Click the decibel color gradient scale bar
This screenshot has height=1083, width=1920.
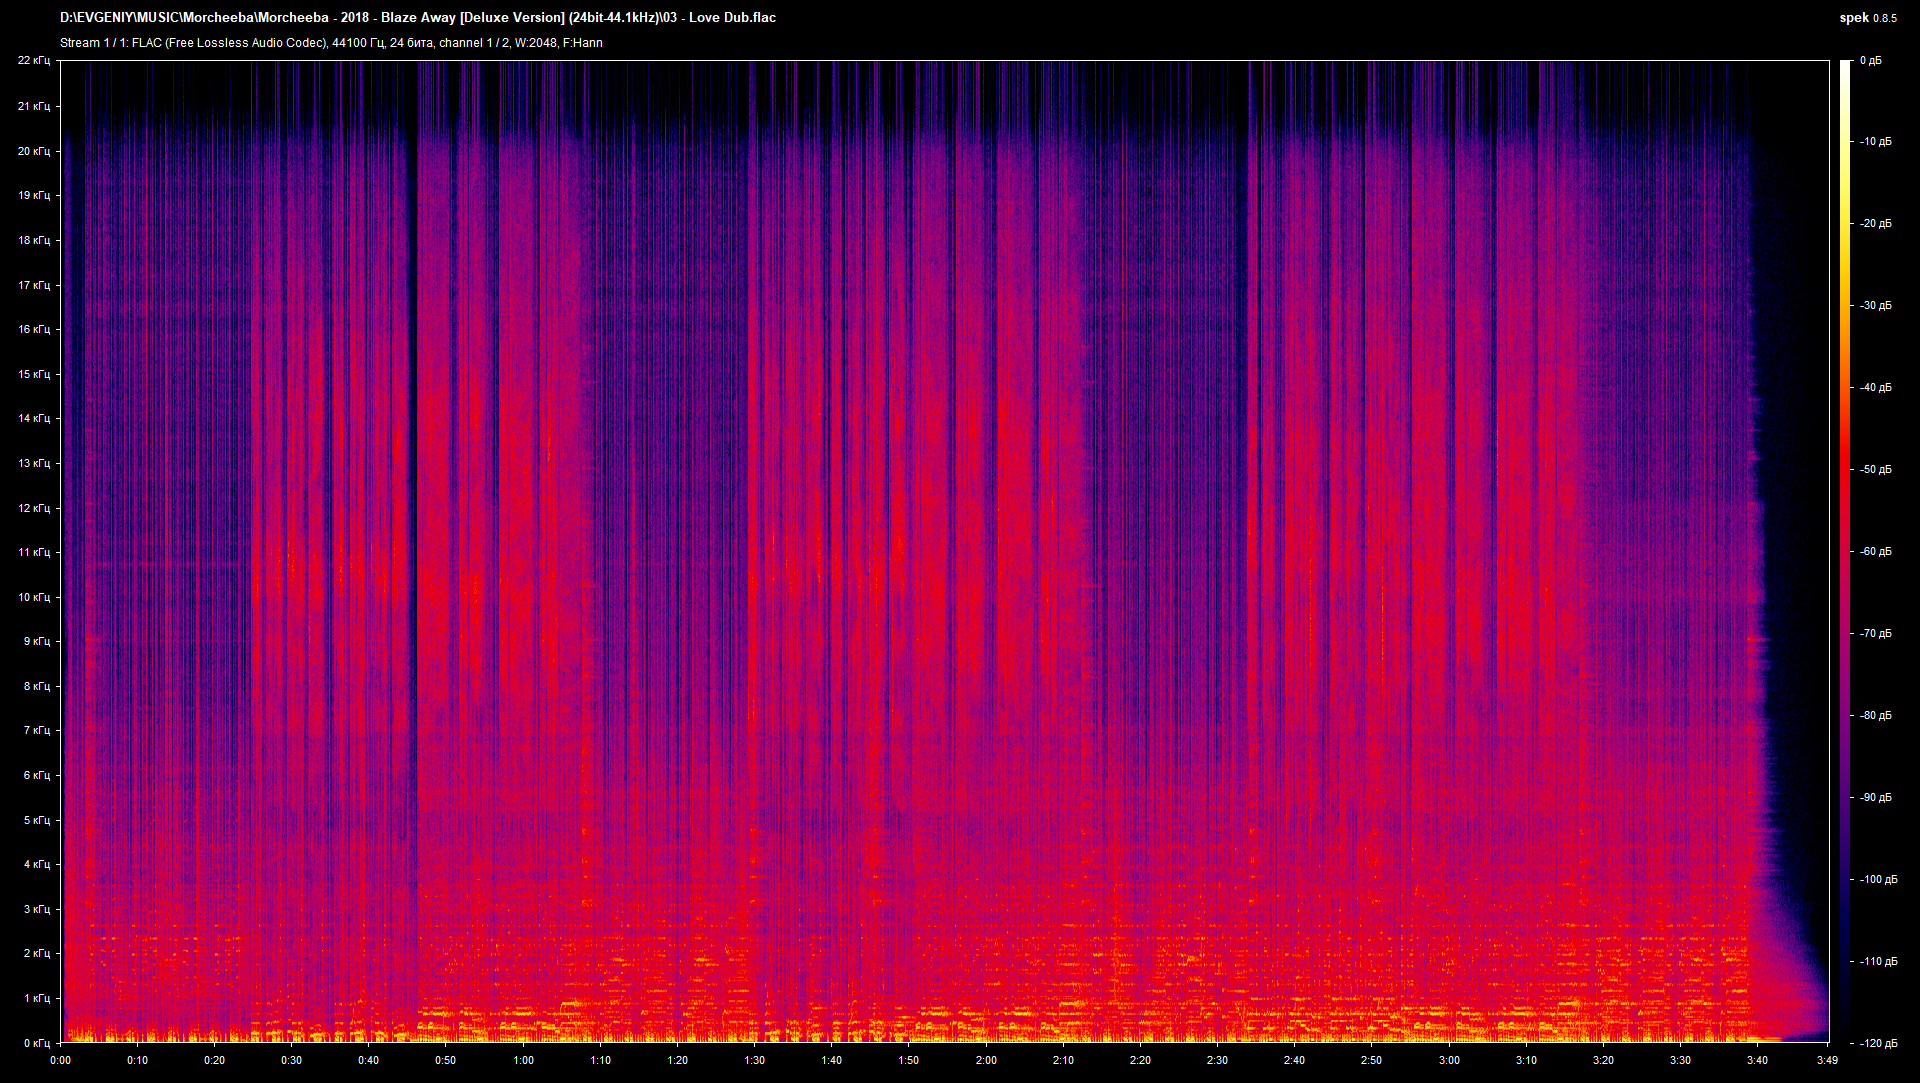click(1845, 552)
